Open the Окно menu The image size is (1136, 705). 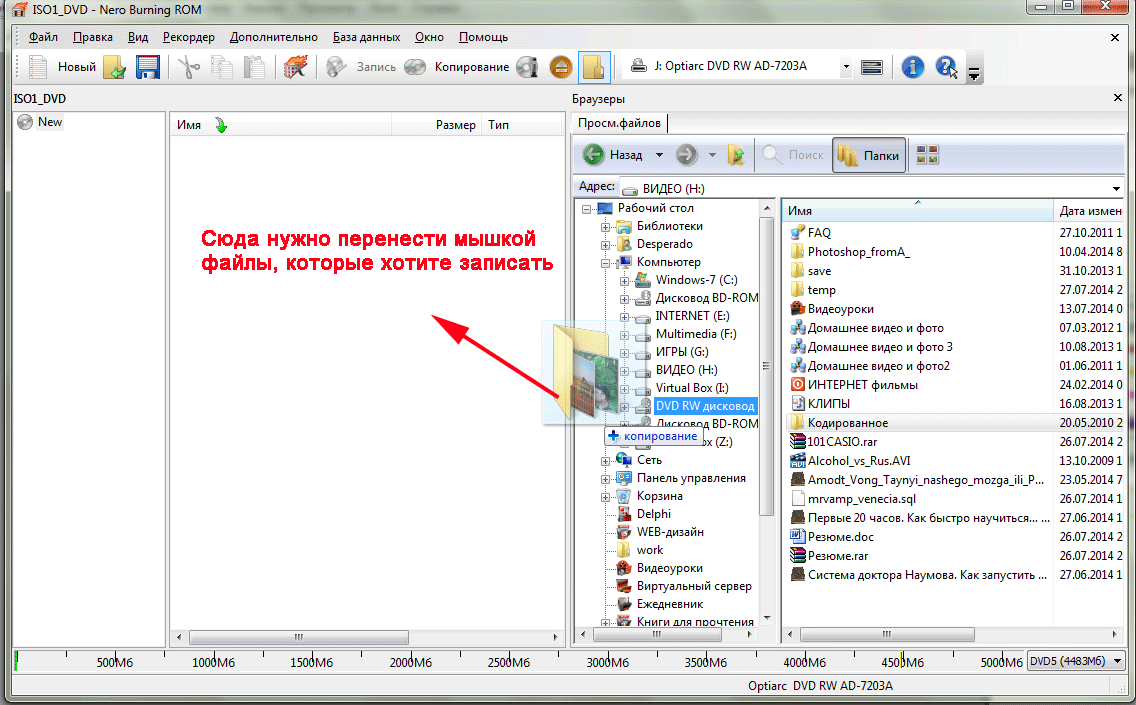tap(429, 37)
